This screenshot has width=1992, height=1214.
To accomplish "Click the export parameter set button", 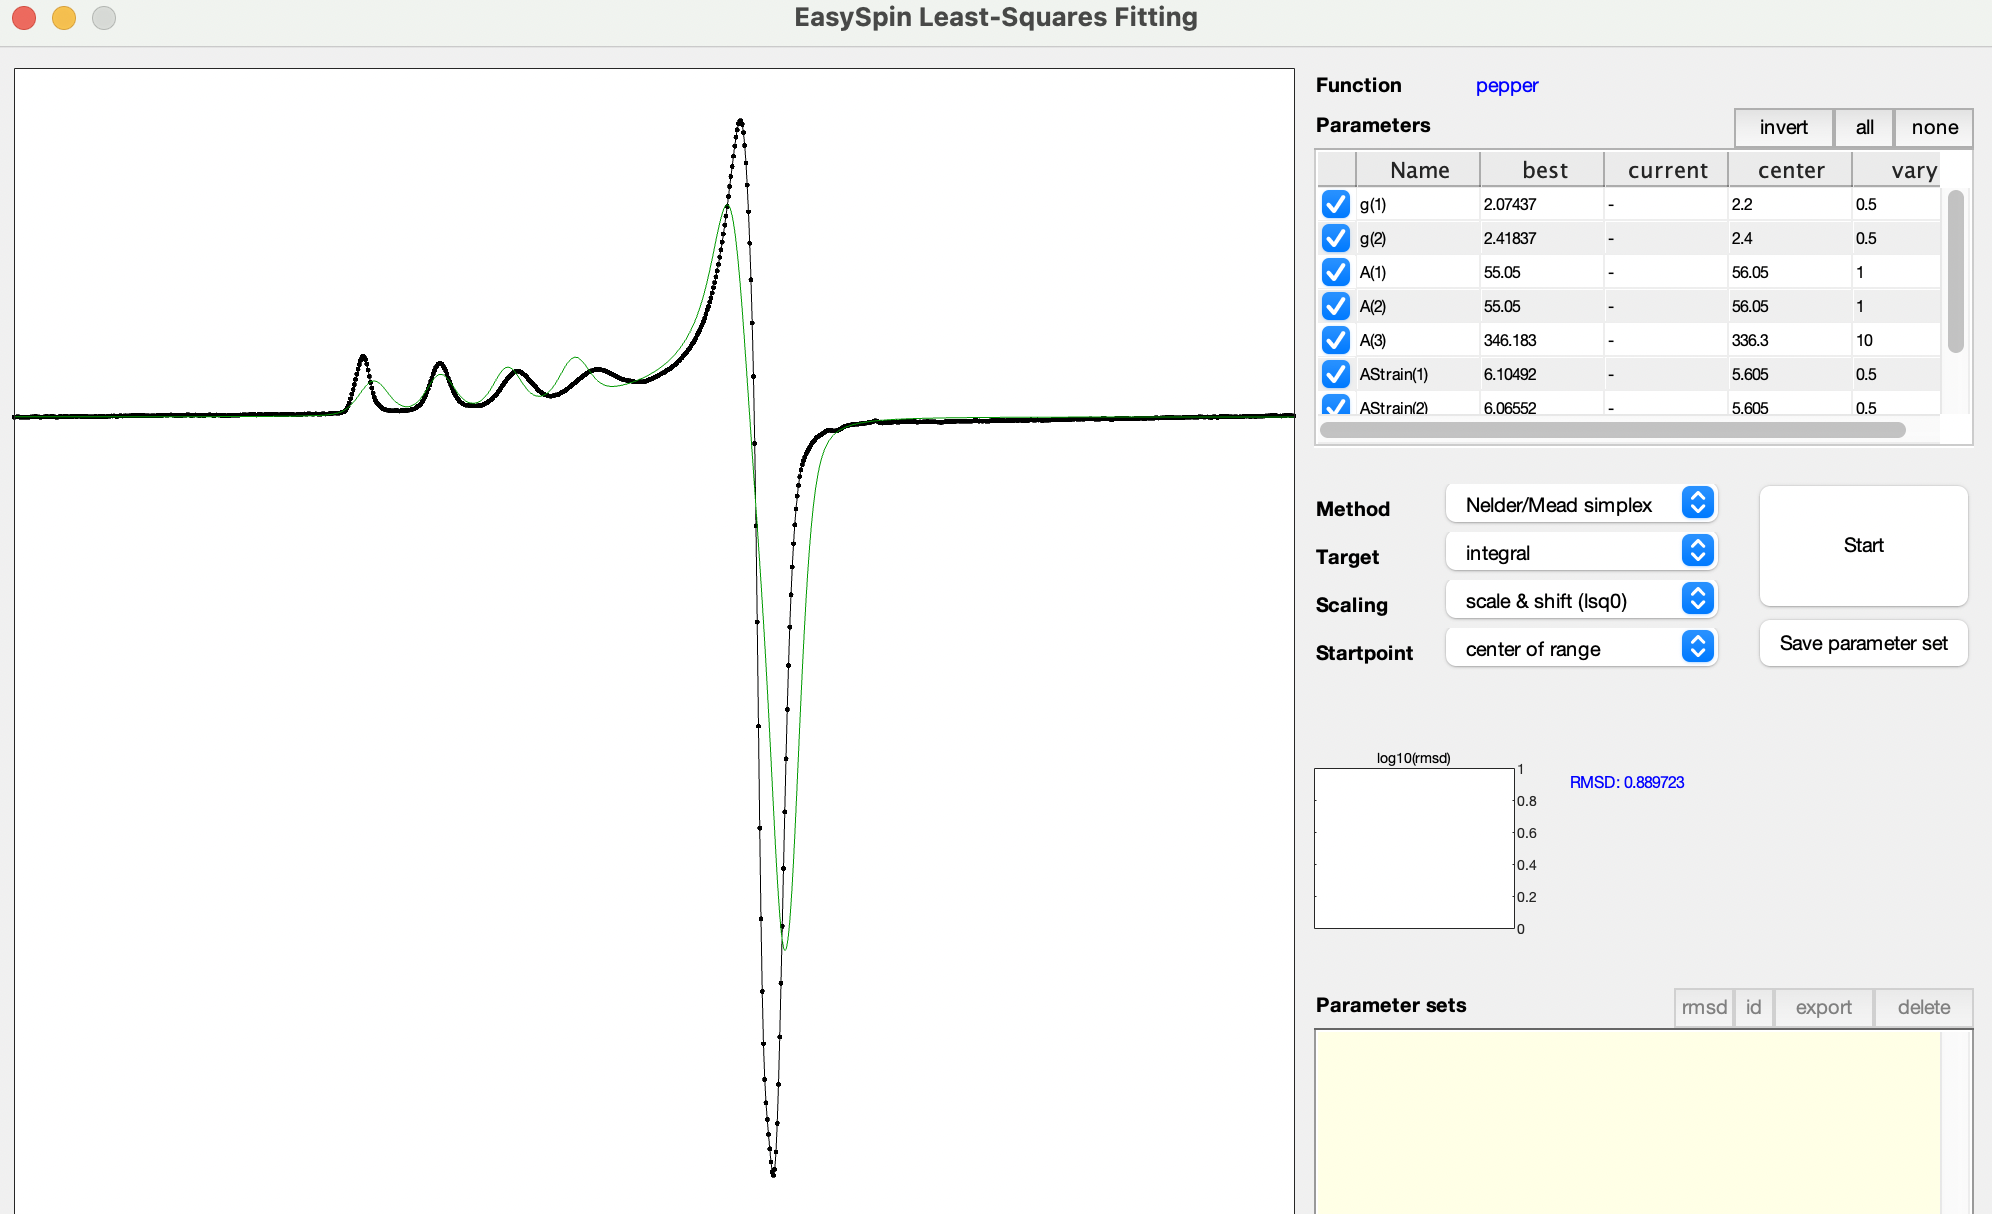I will click(x=1823, y=1007).
